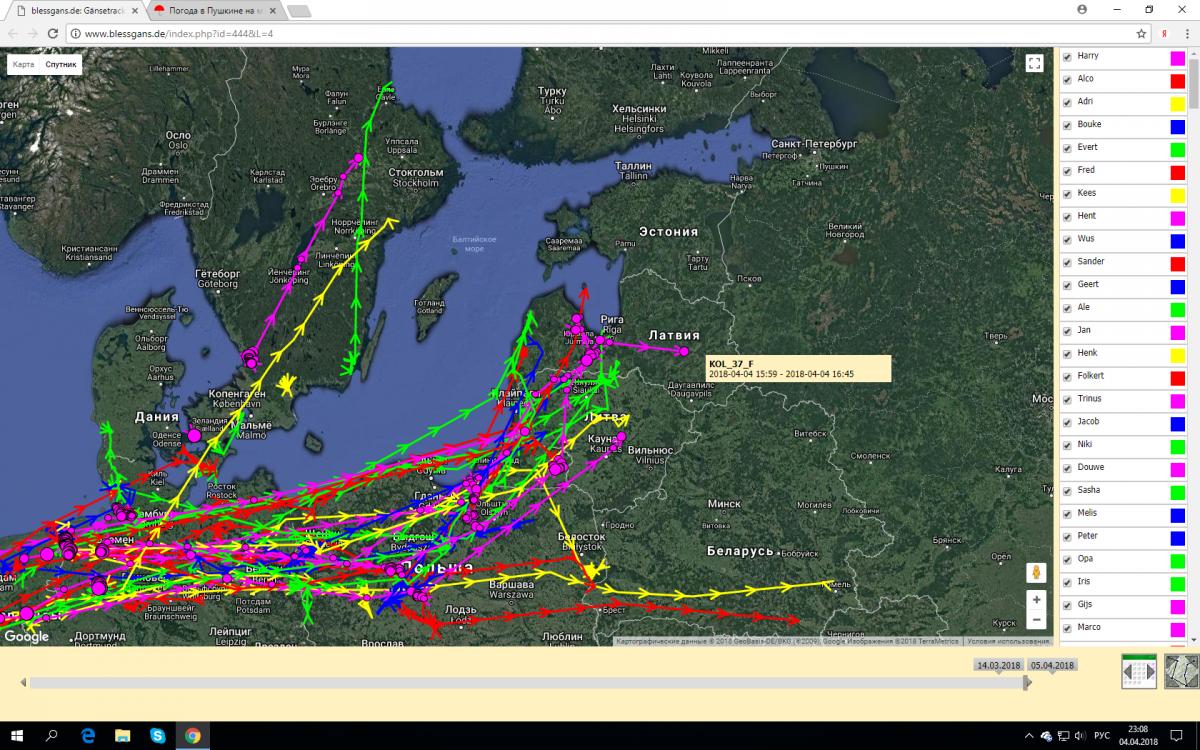Click Evert's green color swatch
1200x750 pixels.
tap(1178, 150)
